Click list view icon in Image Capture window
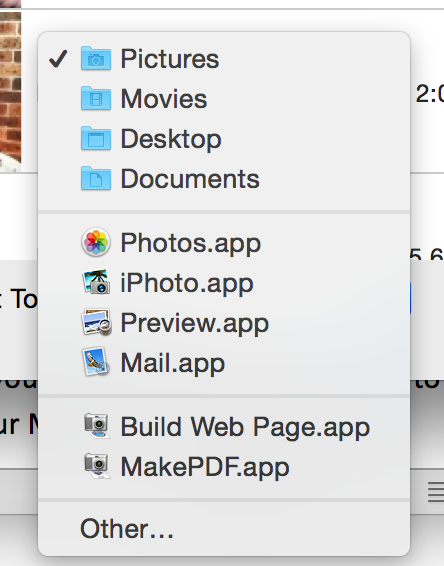The image size is (444, 566). tap(436, 492)
